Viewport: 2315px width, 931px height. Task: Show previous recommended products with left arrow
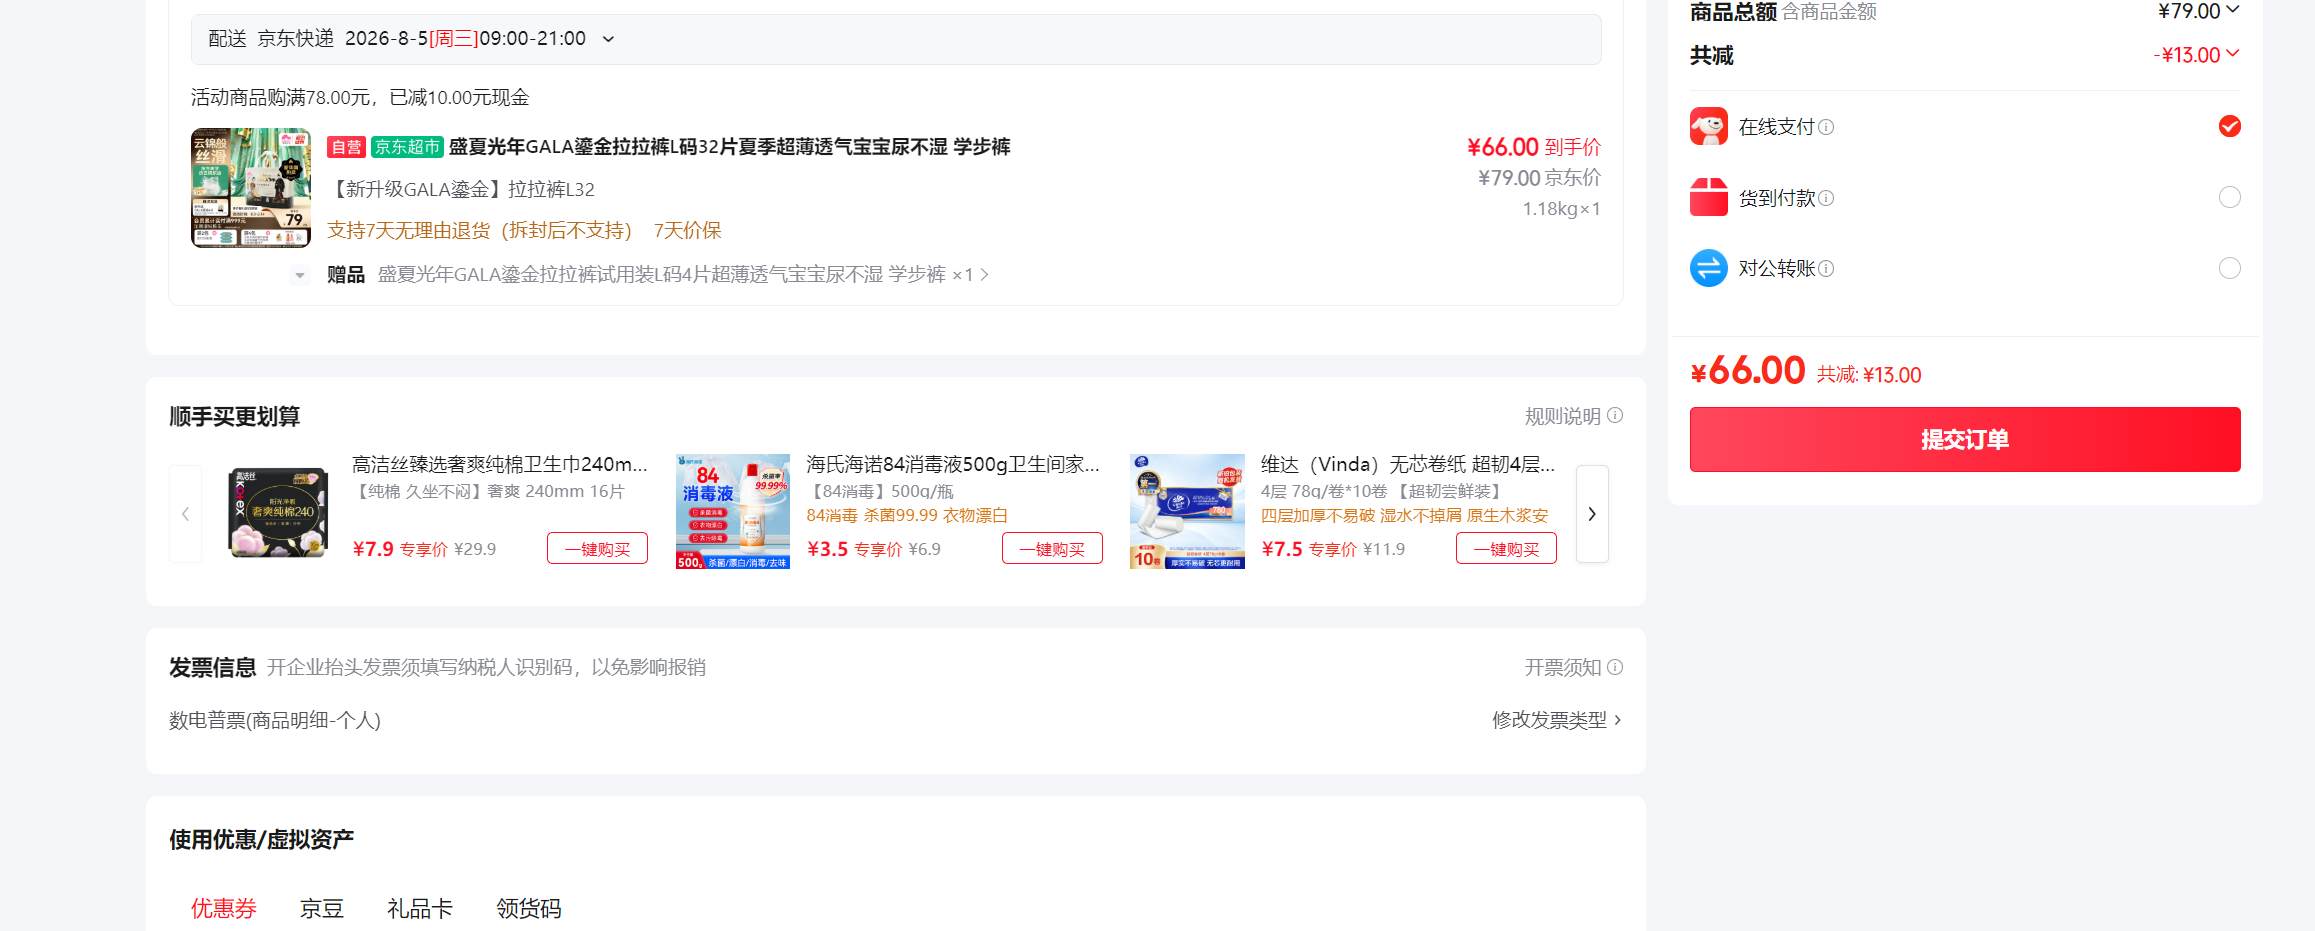[185, 514]
